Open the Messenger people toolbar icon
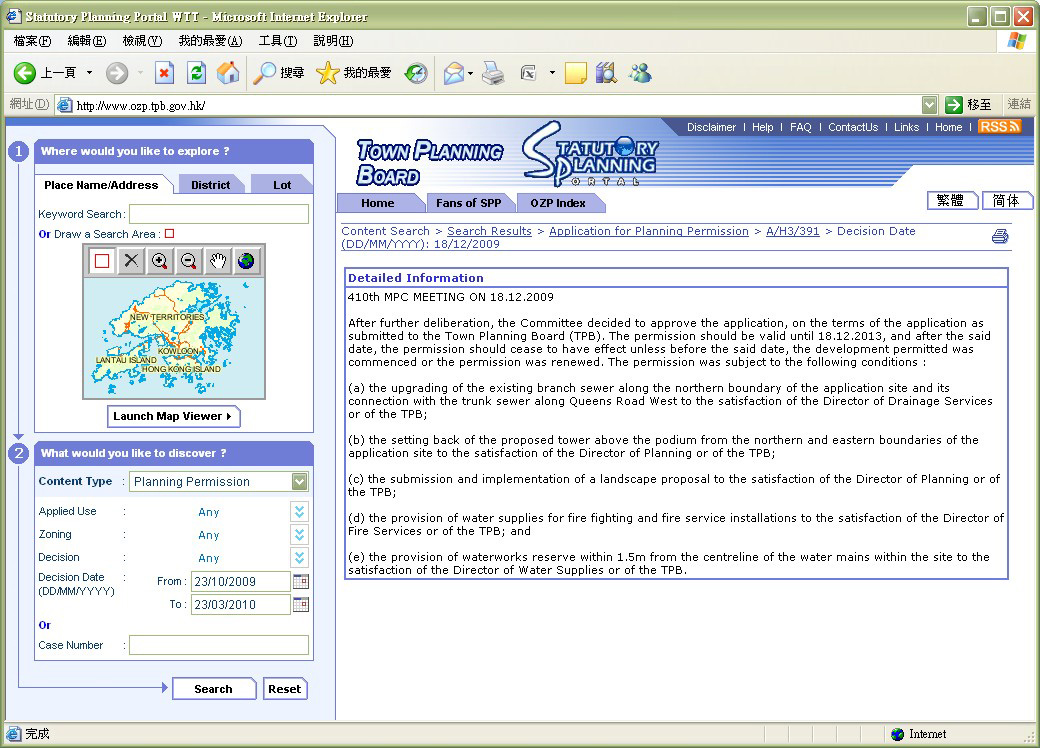 click(641, 73)
